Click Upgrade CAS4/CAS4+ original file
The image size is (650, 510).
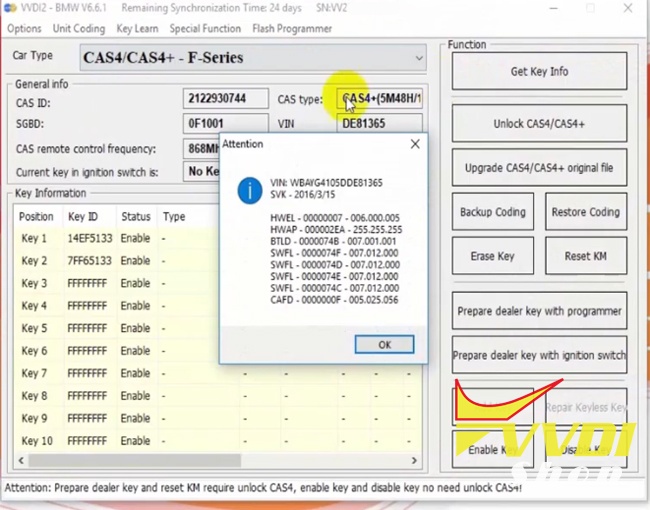click(539, 168)
